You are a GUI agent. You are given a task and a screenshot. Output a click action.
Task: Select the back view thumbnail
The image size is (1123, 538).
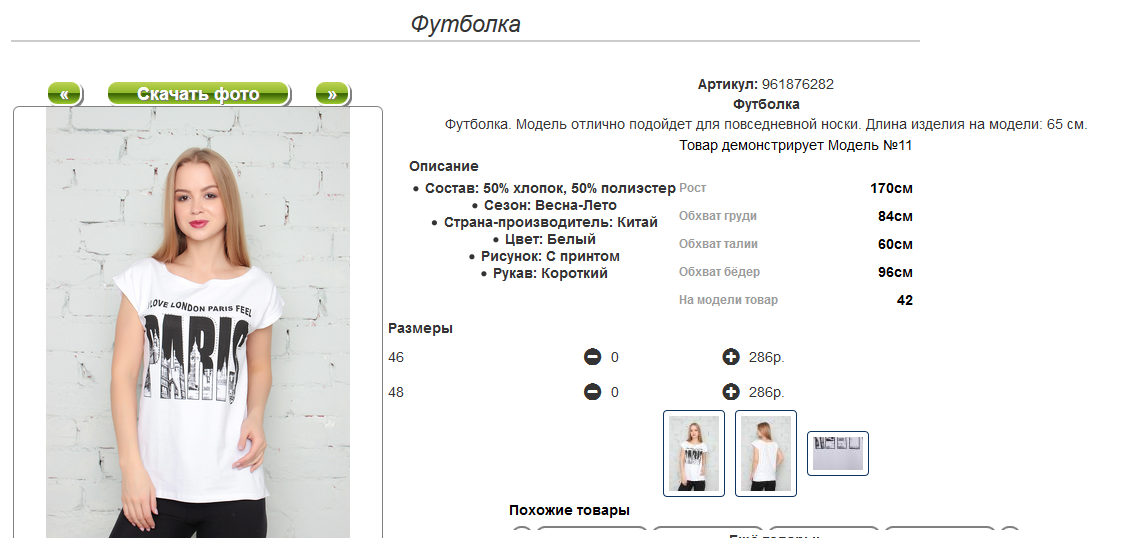(x=766, y=453)
